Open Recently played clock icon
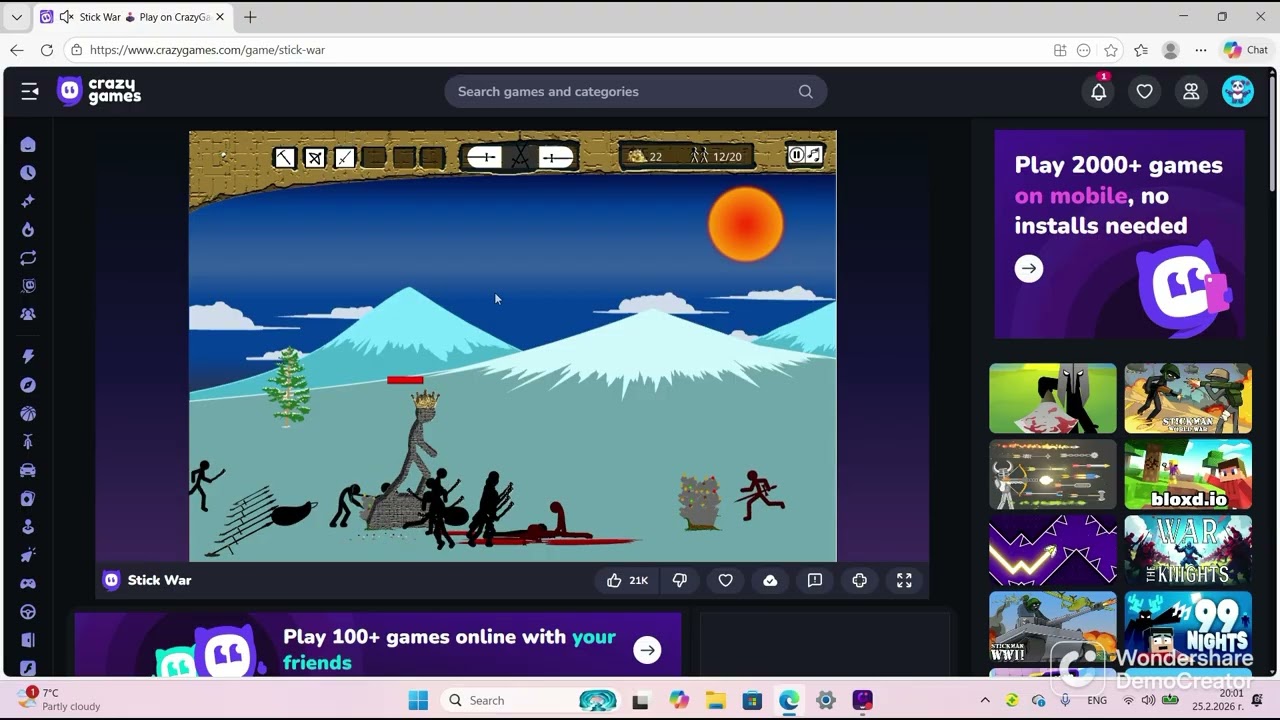The height and width of the screenshot is (720, 1280). [x=28, y=173]
